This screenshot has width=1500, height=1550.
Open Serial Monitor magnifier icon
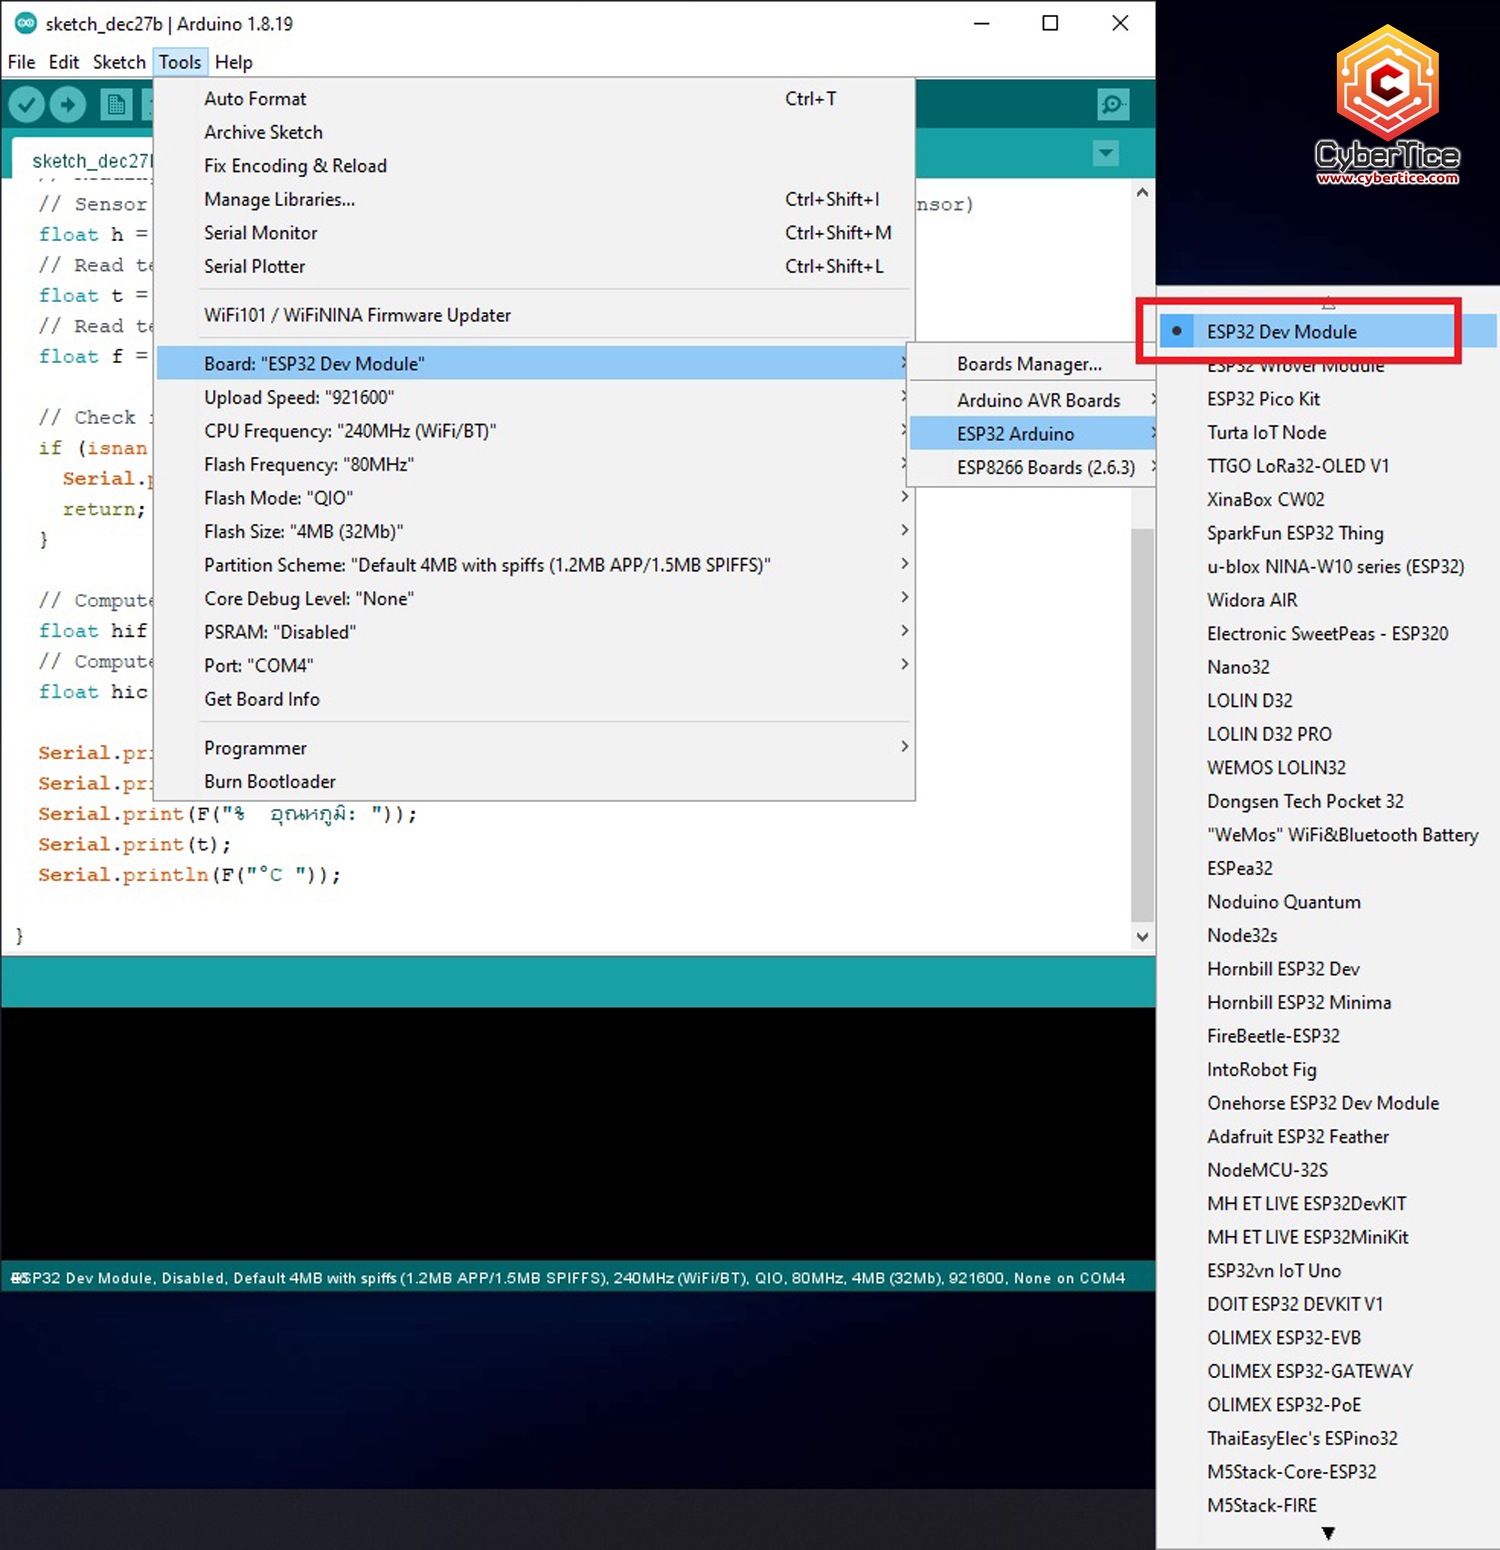coord(1112,104)
